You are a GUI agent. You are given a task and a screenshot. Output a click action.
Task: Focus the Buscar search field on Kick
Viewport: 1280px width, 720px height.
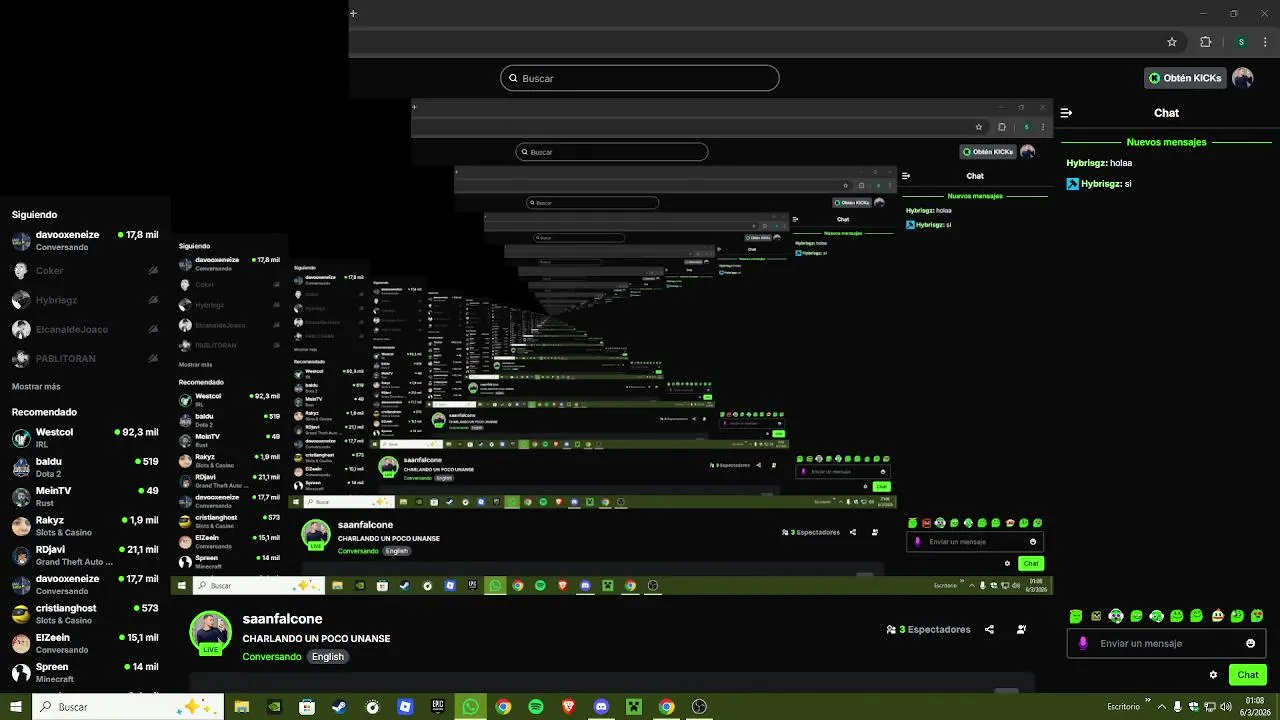click(640, 78)
